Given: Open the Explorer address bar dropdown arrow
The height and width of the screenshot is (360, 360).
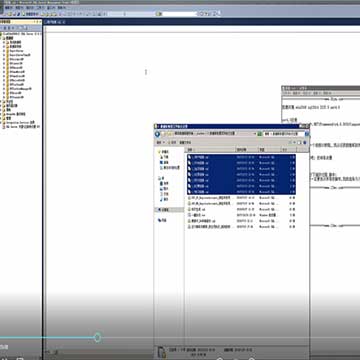Looking at the screenshot, I should [255, 134].
